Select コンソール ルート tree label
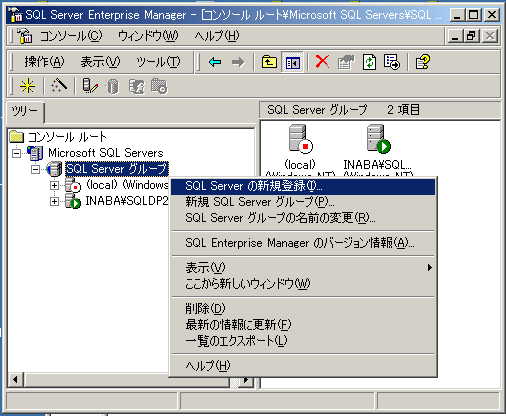This screenshot has height=416, width=506. pyautogui.click(x=67, y=137)
